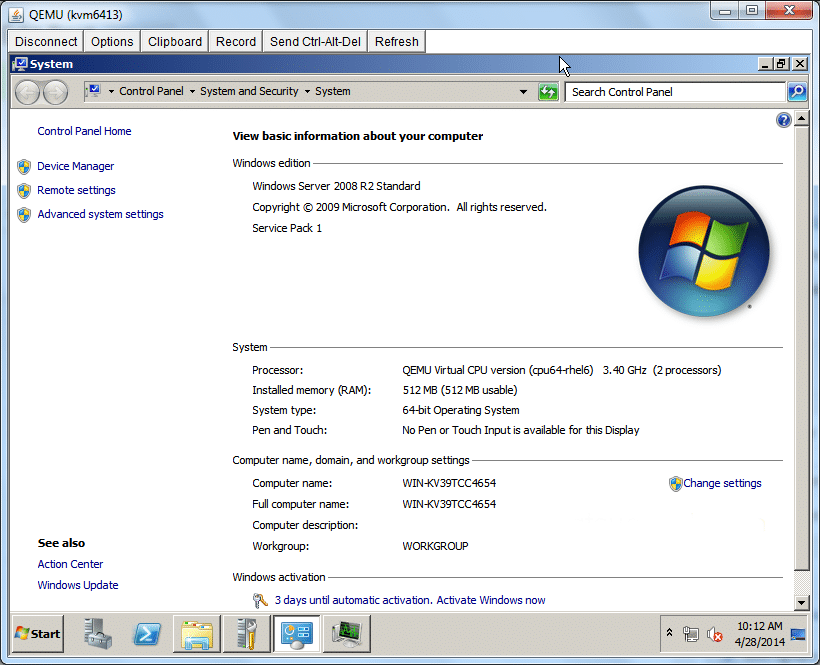Viewport: 820px width, 665px height.
Task: Click the muted volume icon in the tray
Action: tap(714, 635)
